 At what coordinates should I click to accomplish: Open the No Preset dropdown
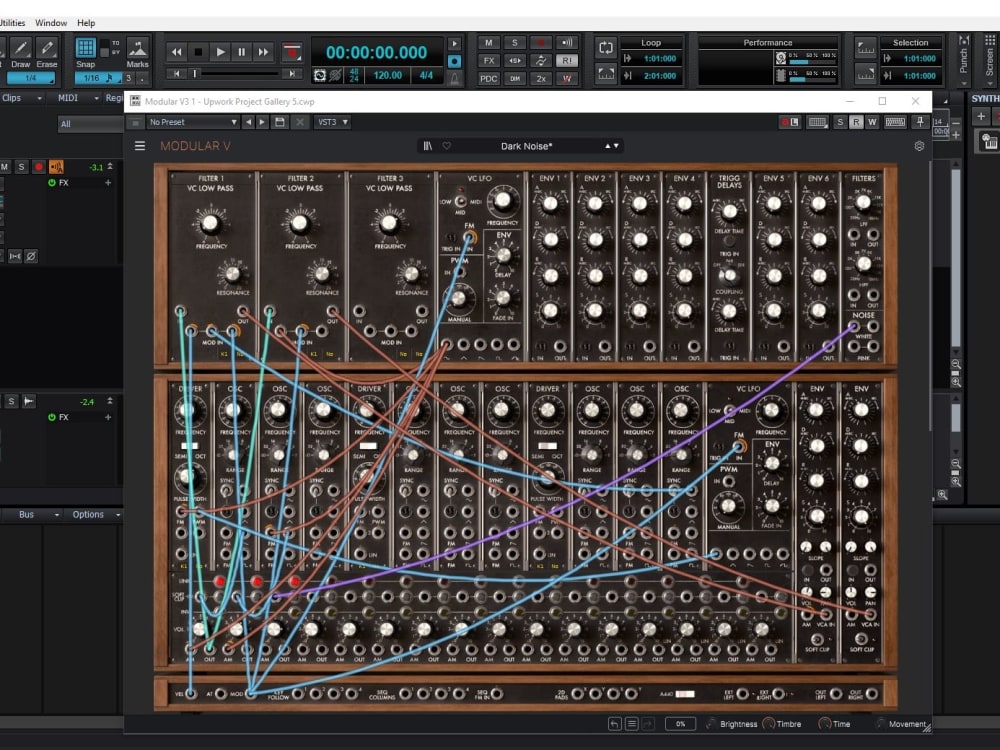[x=193, y=122]
